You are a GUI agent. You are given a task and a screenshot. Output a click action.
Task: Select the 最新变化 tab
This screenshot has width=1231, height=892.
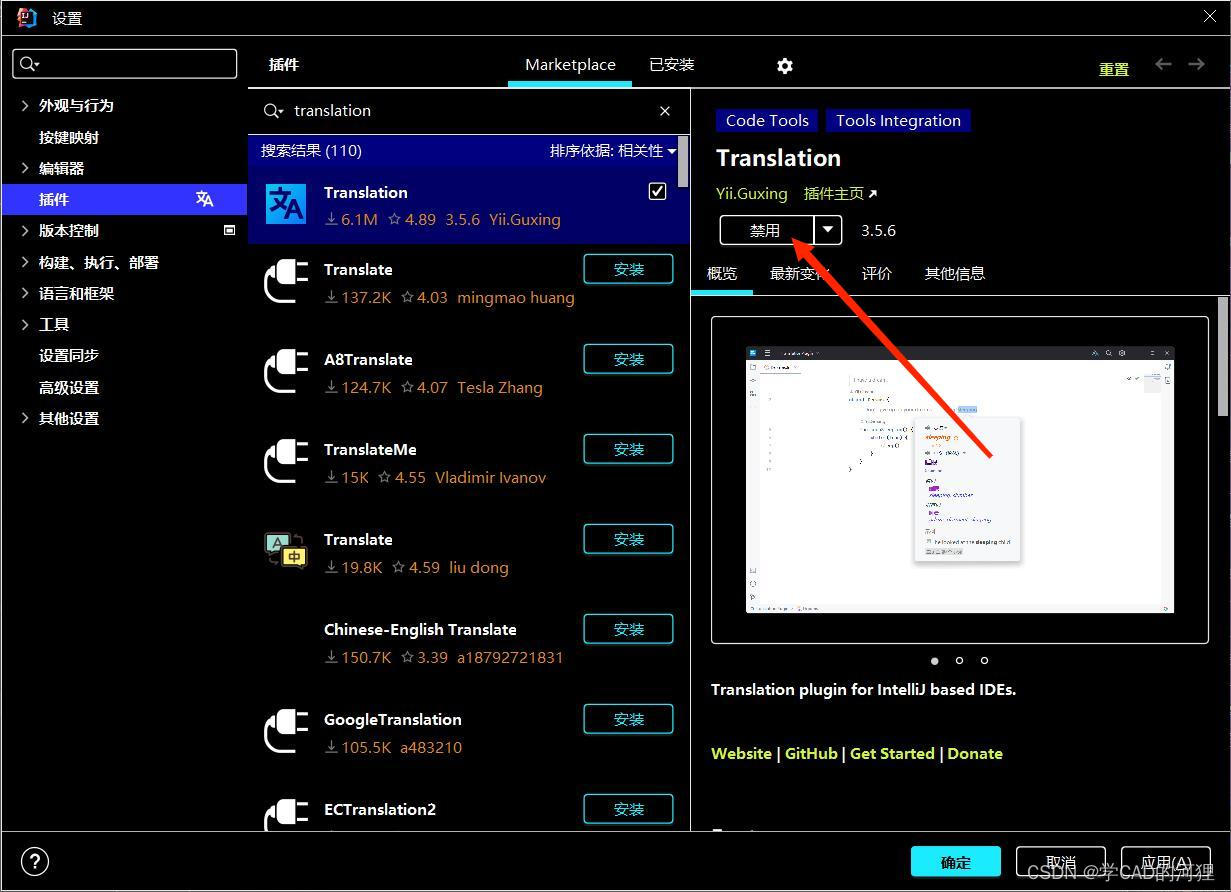pos(799,273)
